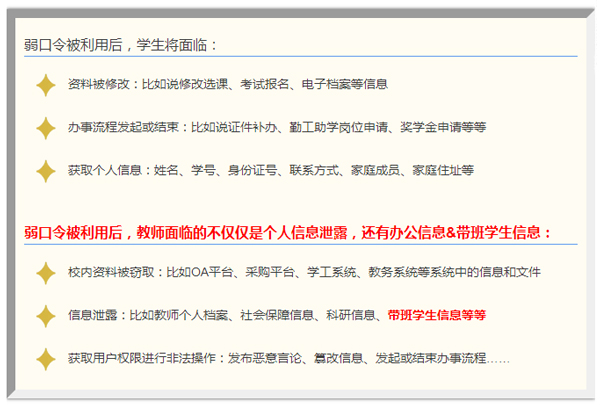This screenshot has height=405, width=600.
Task: Click the line 办事流程发起或结束：比如说证件补办
Action: 277,127
